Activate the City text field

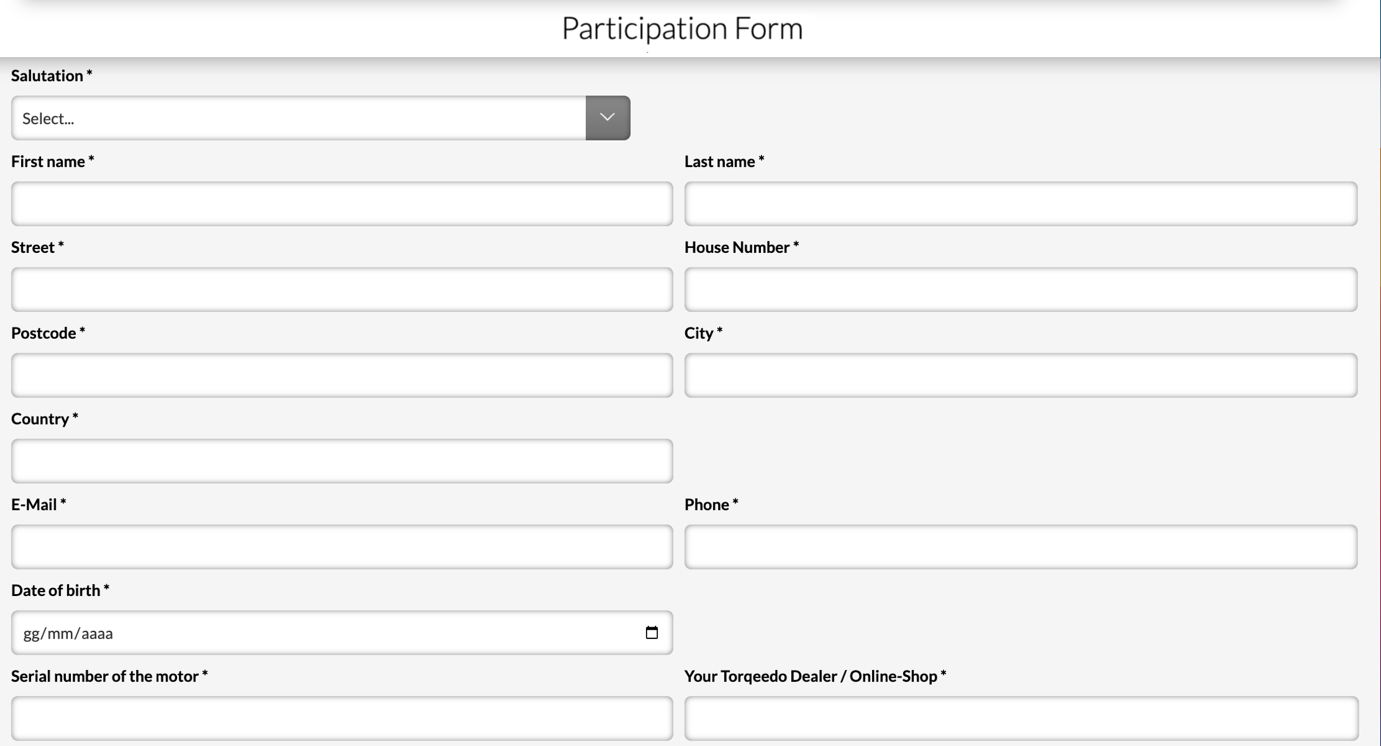[x=1020, y=376]
